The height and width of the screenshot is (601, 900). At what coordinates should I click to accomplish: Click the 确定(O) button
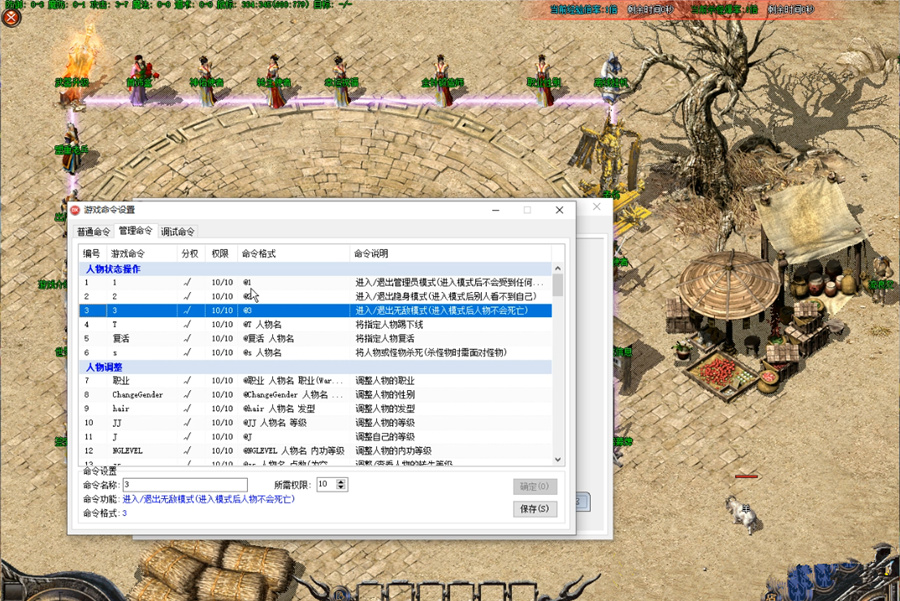(534, 486)
